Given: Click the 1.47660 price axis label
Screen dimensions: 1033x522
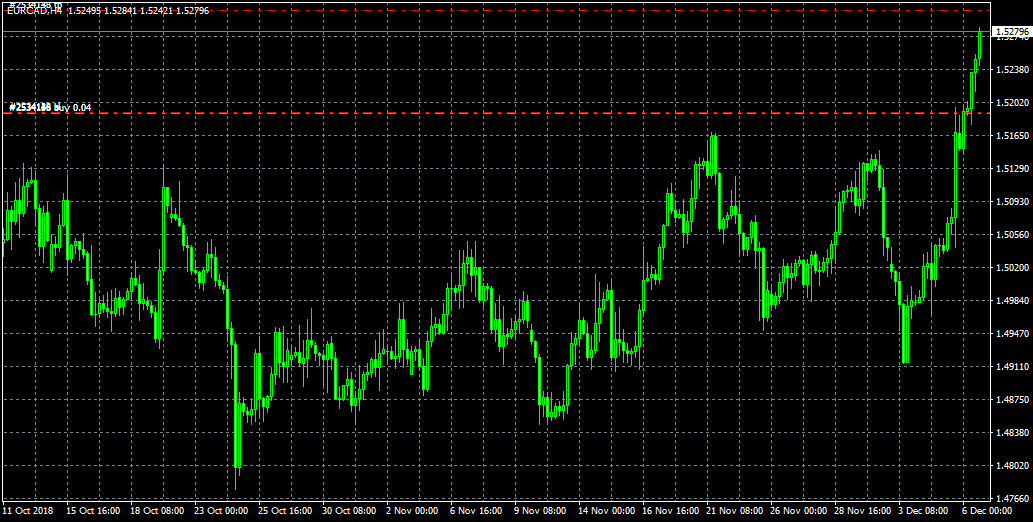Looking at the screenshot, I should [1013, 498].
